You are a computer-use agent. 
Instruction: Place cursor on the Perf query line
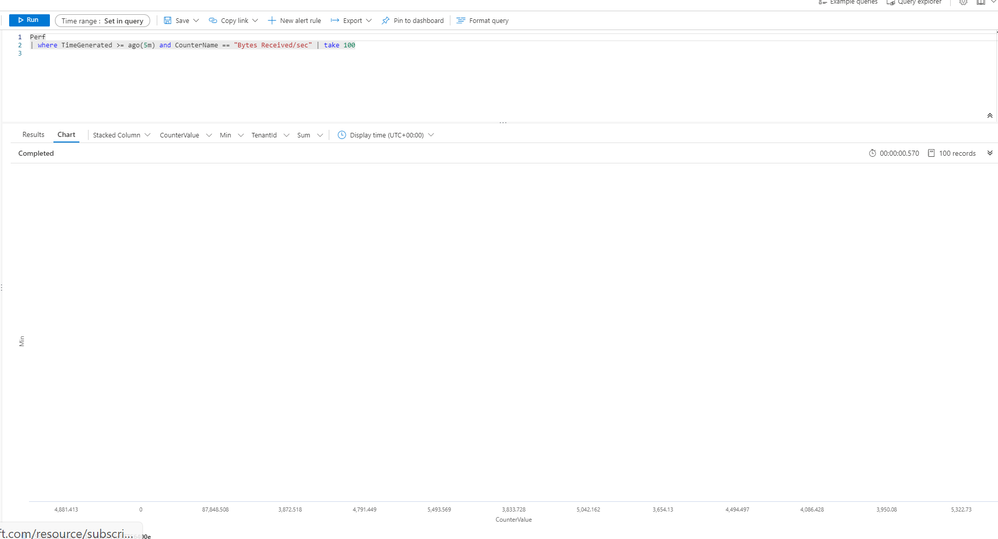pos(38,37)
